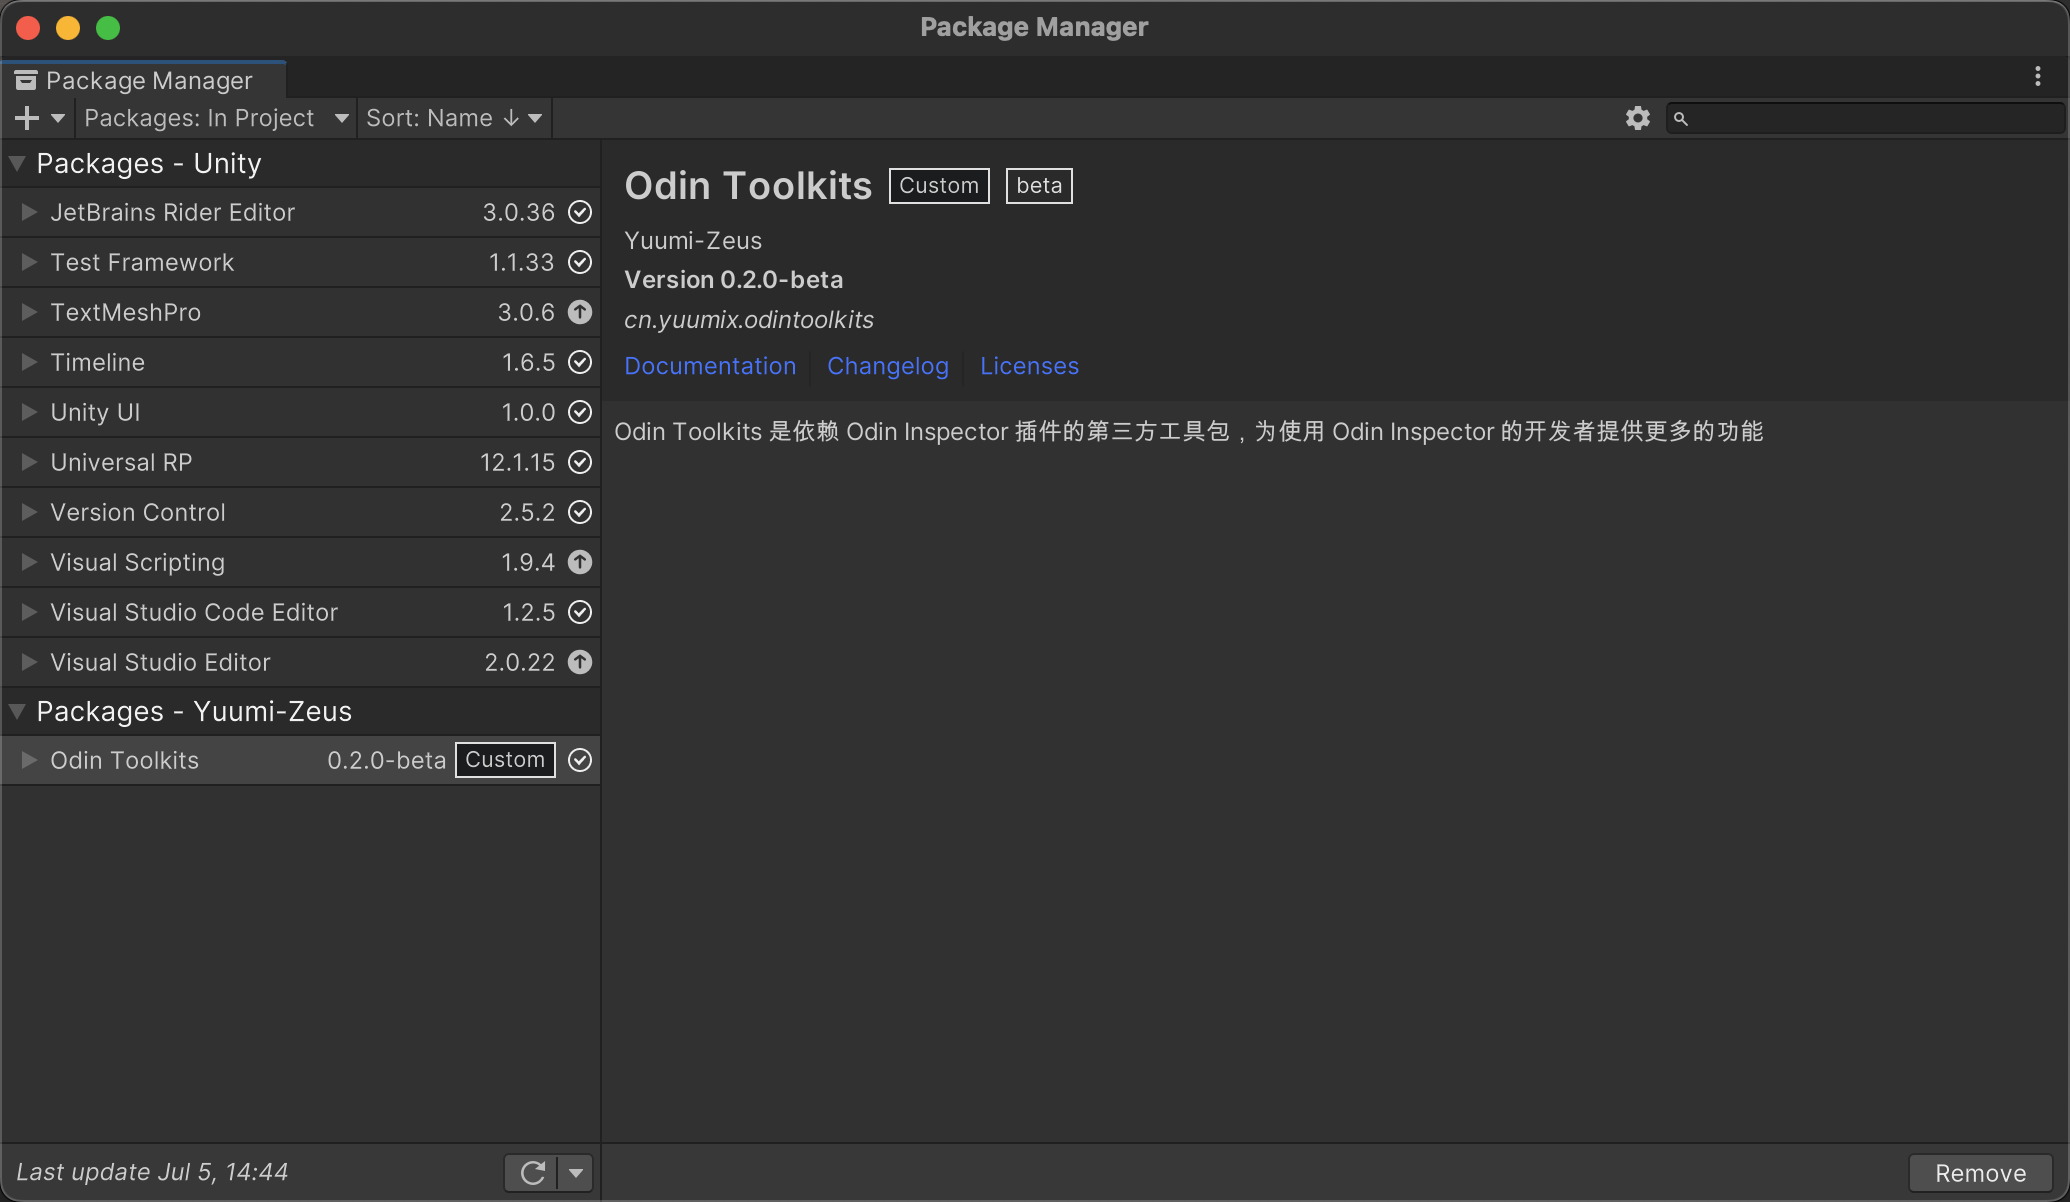Image resolution: width=2070 pixels, height=1202 pixels.
Task: Click Universal RP installed checkmark icon
Action: click(580, 462)
